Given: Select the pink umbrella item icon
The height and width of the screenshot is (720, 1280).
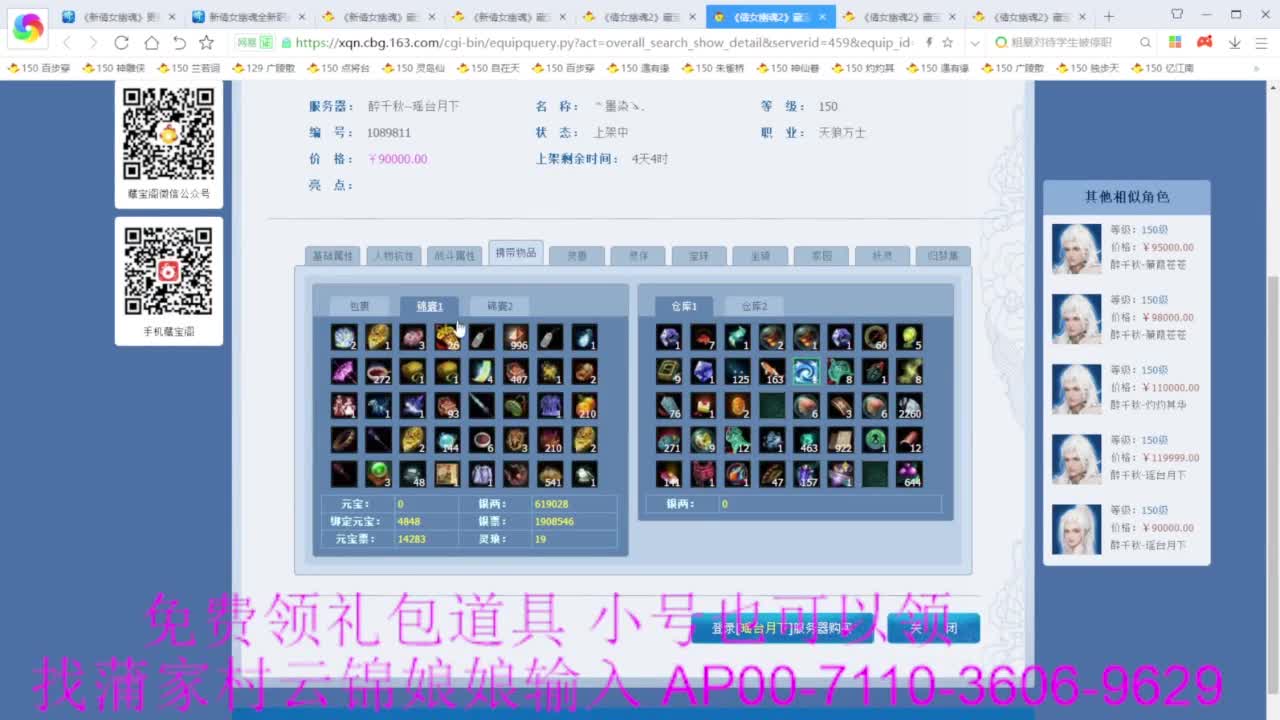Looking at the screenshot, I should coord(344,372).
